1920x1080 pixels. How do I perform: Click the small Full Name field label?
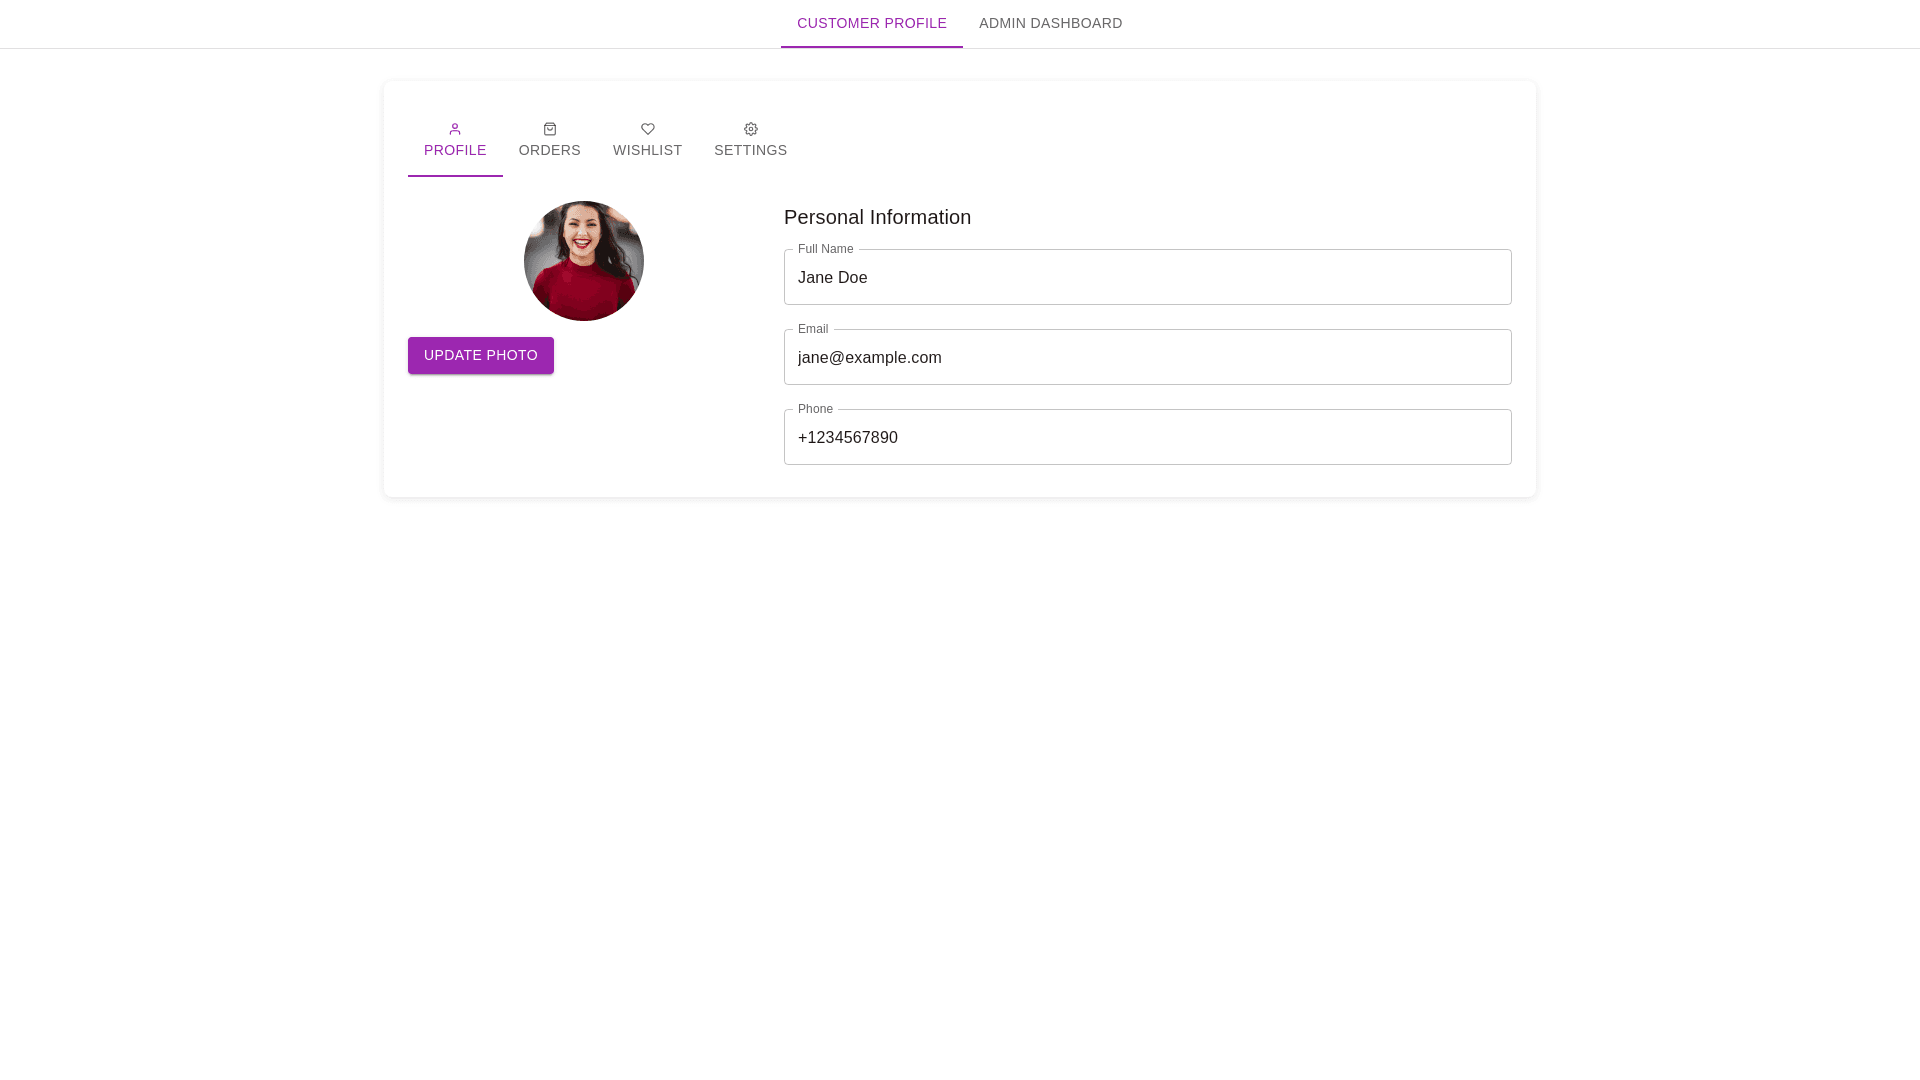coord(825,249)
